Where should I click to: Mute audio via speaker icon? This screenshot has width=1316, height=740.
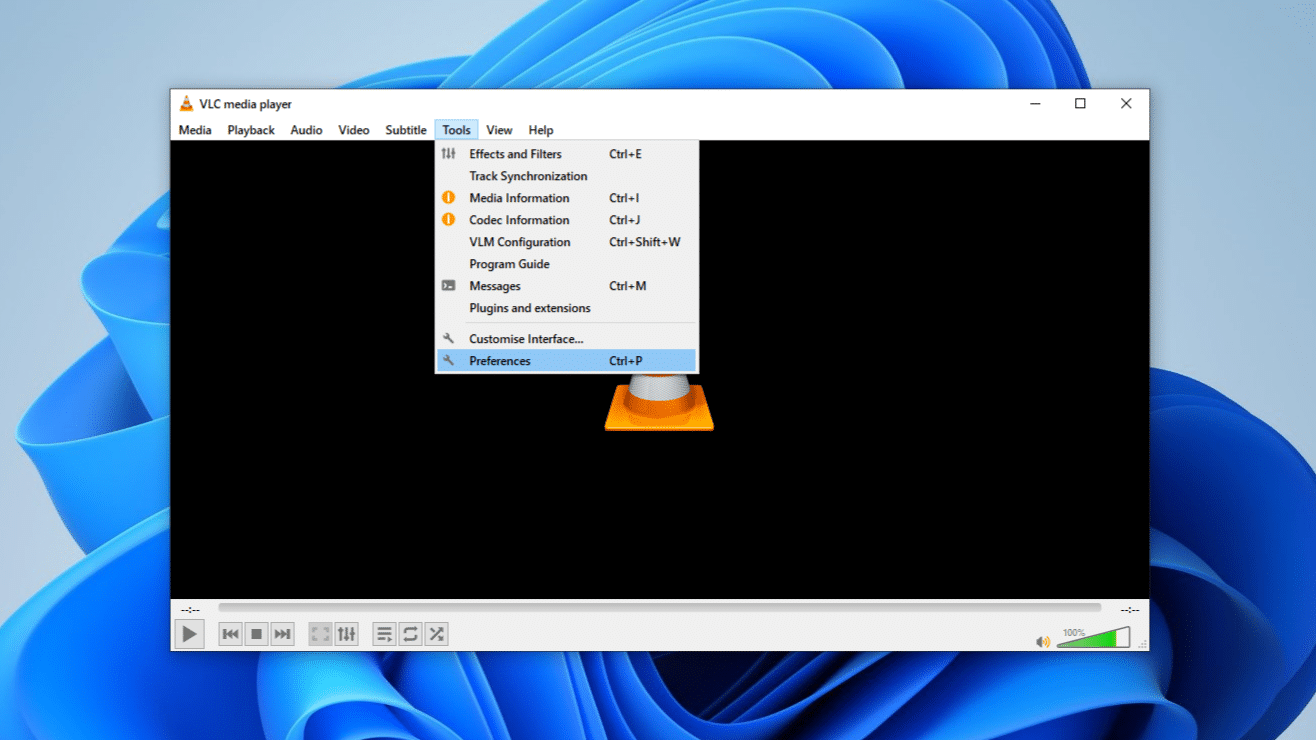point(1043,641)
